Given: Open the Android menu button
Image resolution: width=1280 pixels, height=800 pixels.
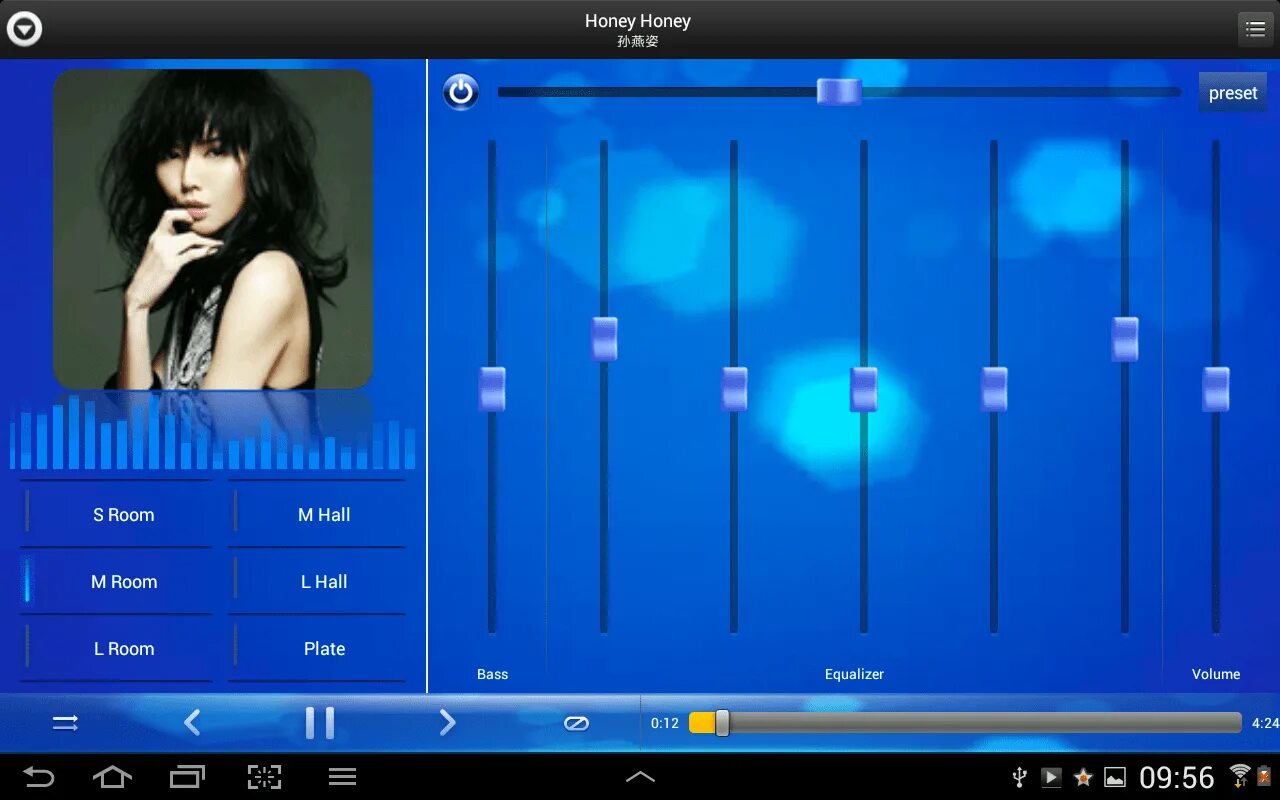Looking at the screenshot, I should click(x=343, y=777).
